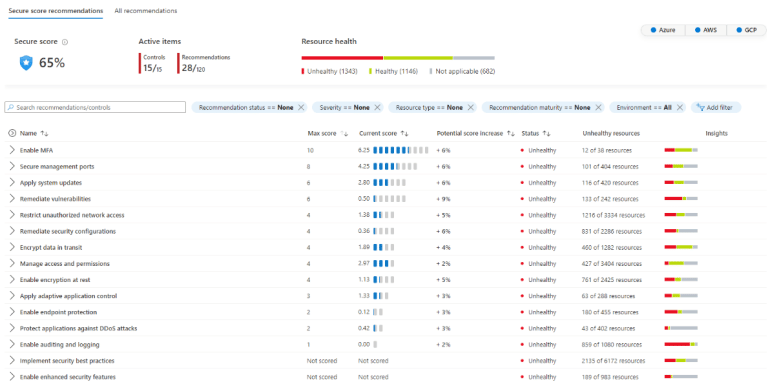Switch to All recommendations tab
Image resolution: width=768 pixels, height=384 pixels.
146,11
